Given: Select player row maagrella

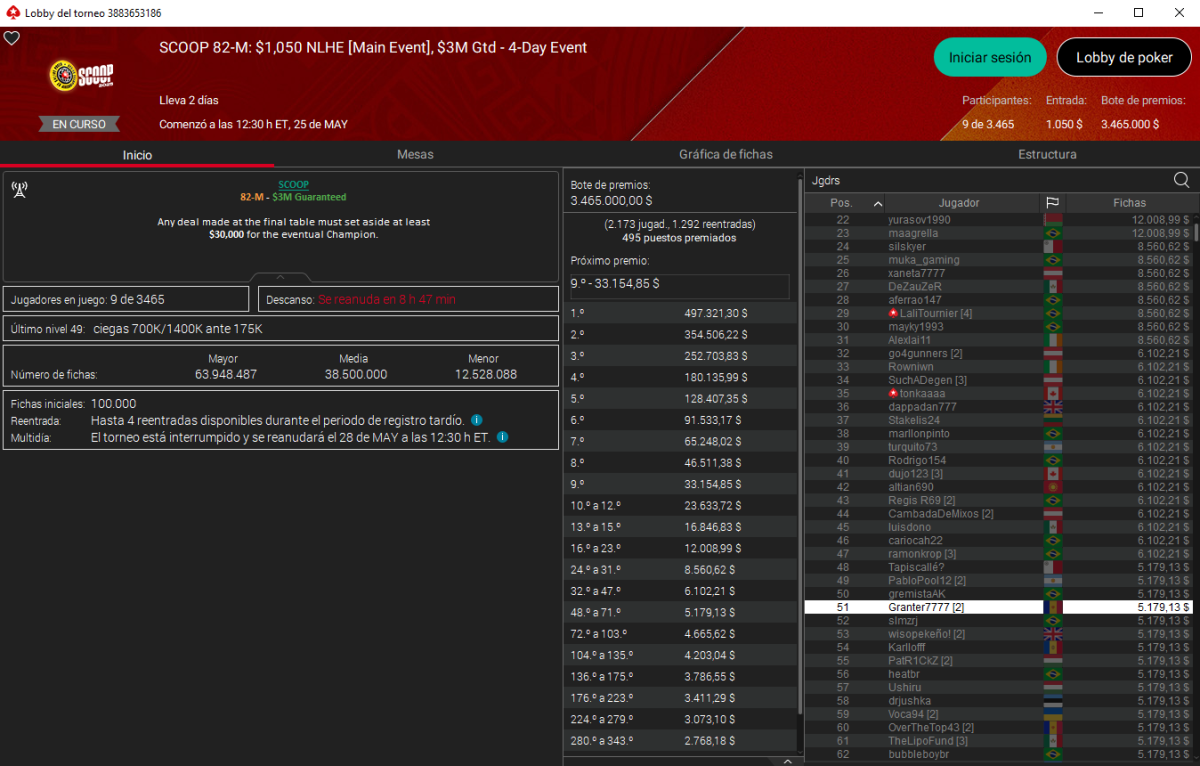Looking at the screenshot, I should click(999, 233).
